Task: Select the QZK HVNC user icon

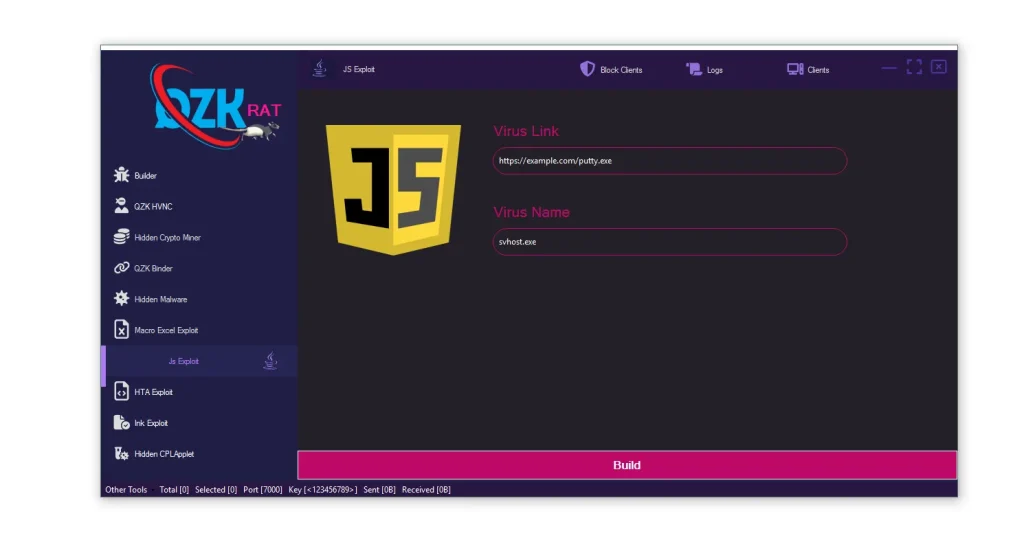Action: tap(121, 206)
